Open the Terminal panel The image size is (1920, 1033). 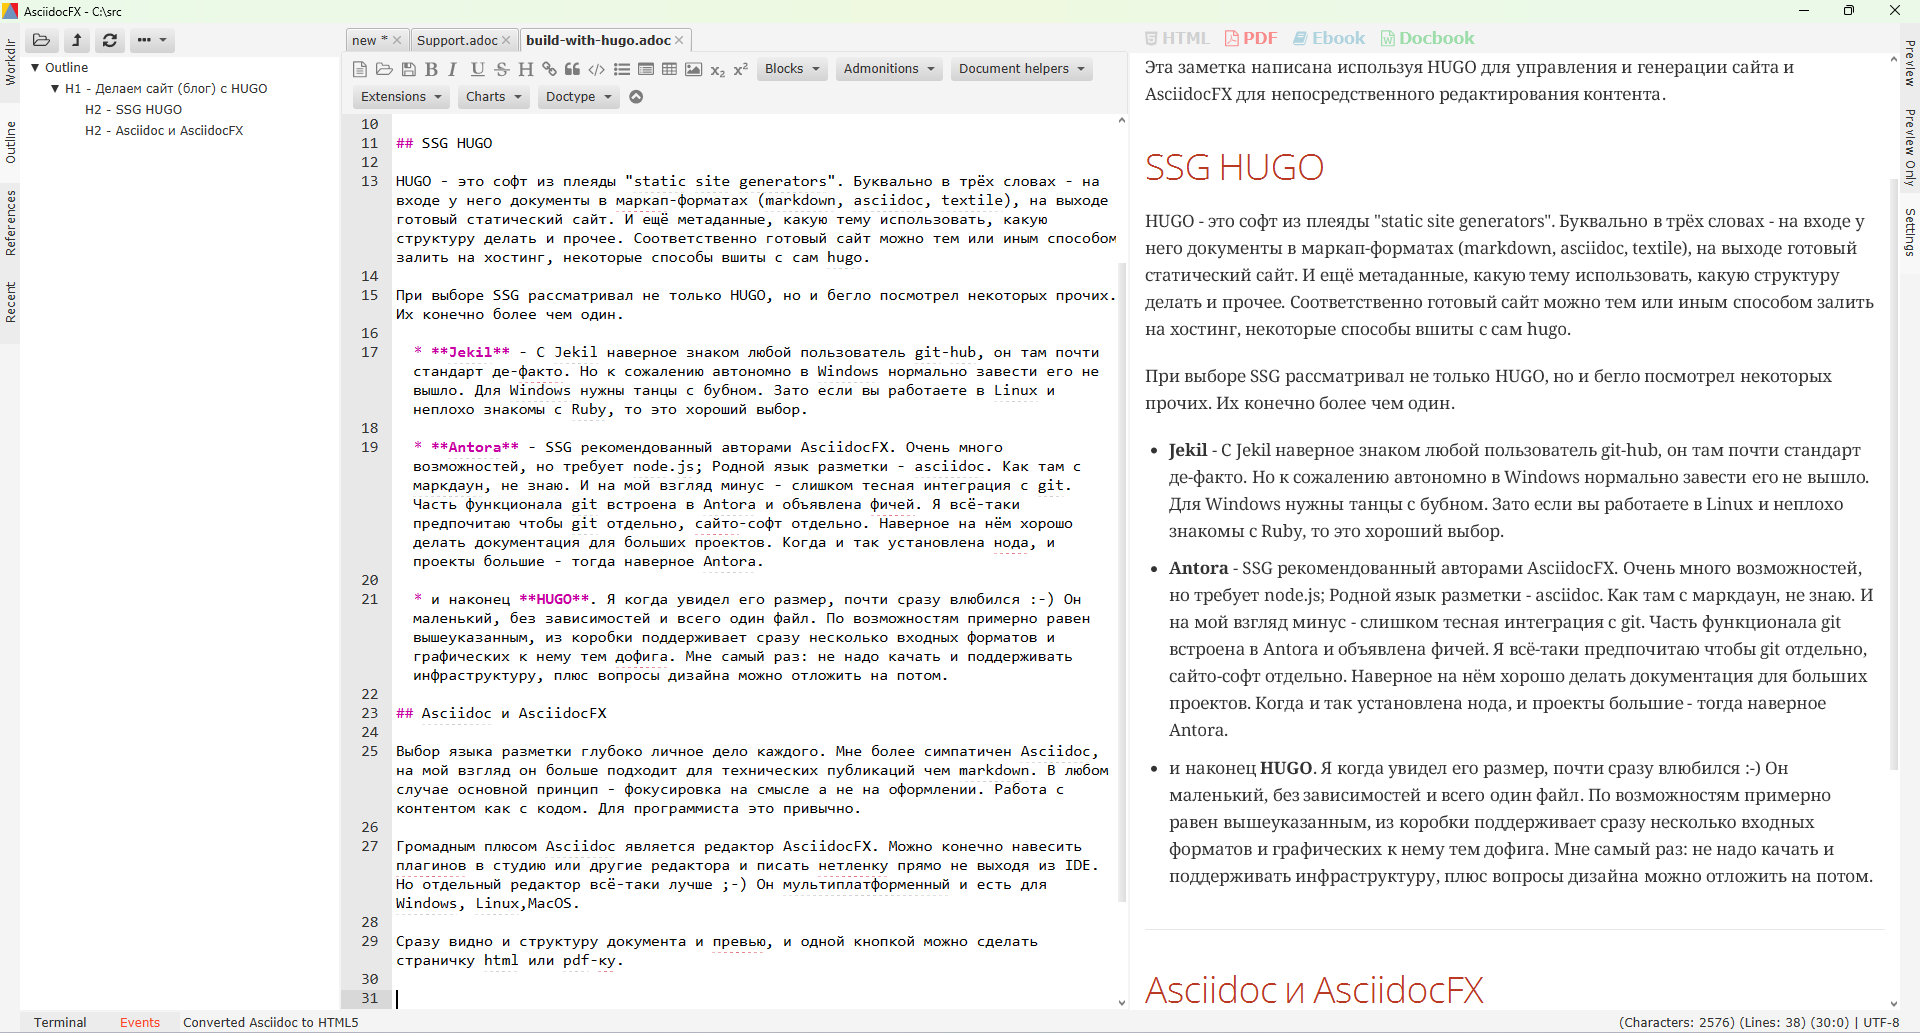pyautogui.click(x=60, y=1022)
